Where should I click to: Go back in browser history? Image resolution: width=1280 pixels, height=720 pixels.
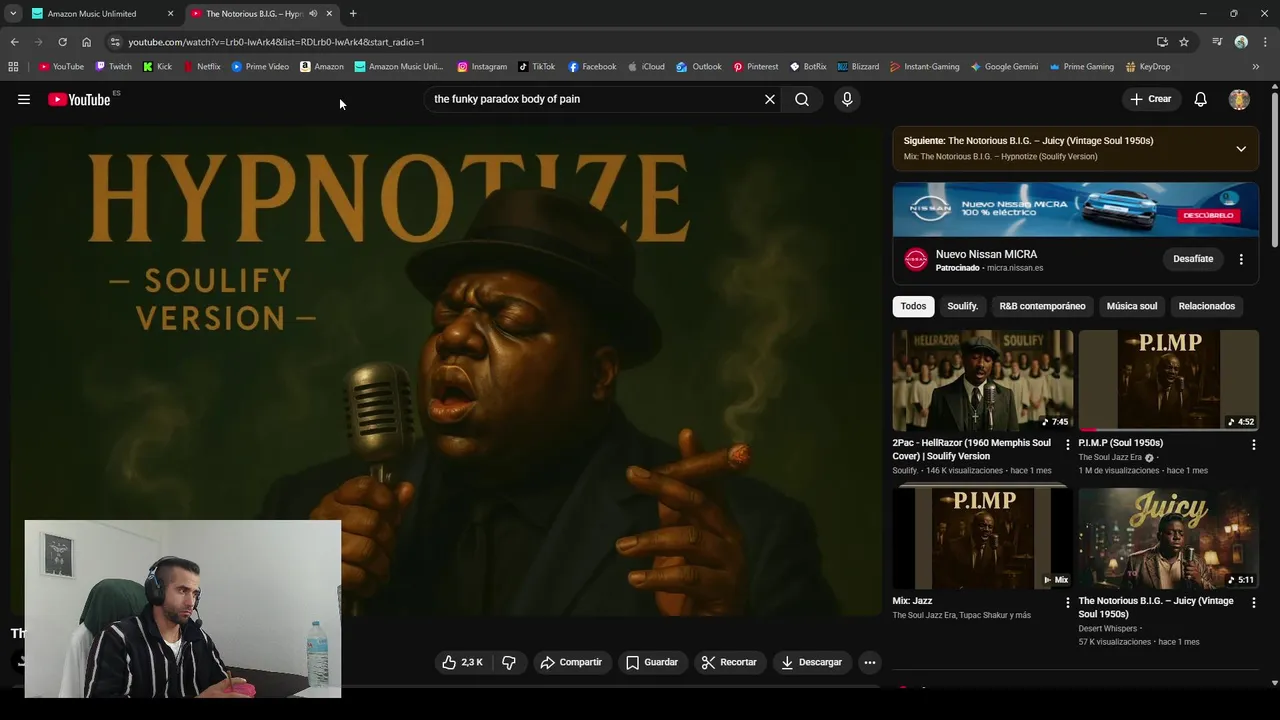click(x=14, y=42)
